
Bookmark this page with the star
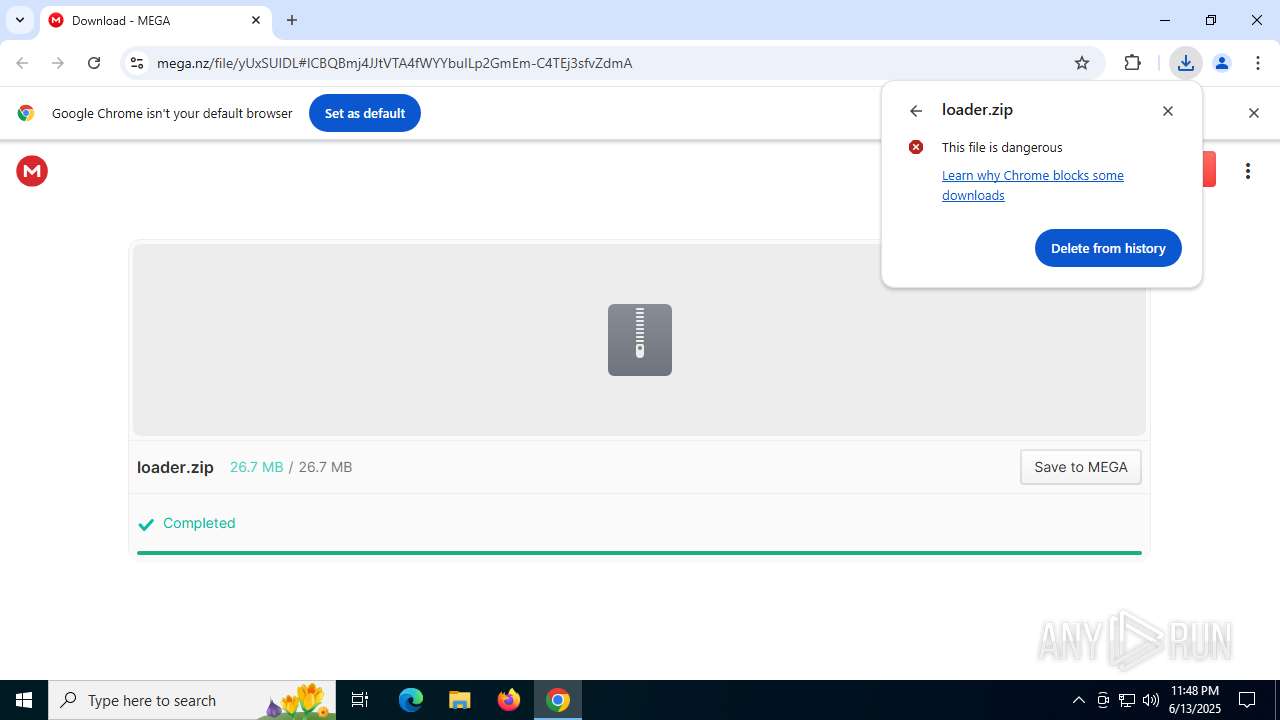(1082, 63)
